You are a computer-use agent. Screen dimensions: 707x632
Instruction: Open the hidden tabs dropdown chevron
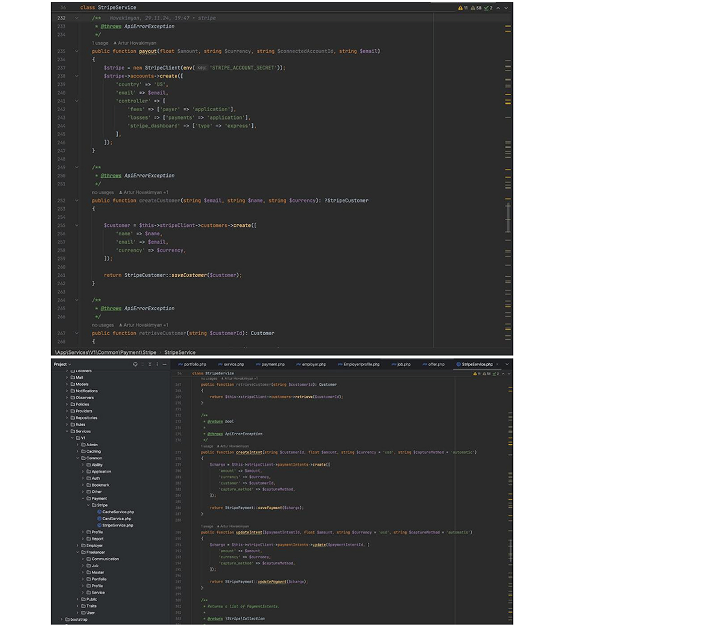507,364
